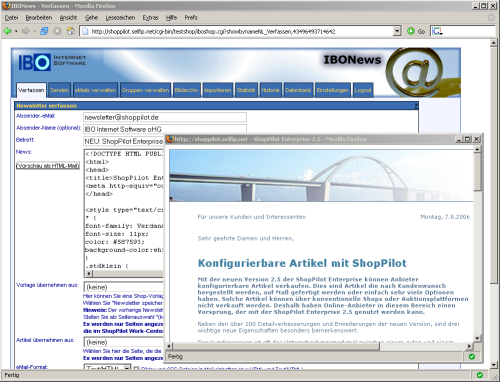Click the main window vertical scrollbar thumb

(x=494, y=165)
